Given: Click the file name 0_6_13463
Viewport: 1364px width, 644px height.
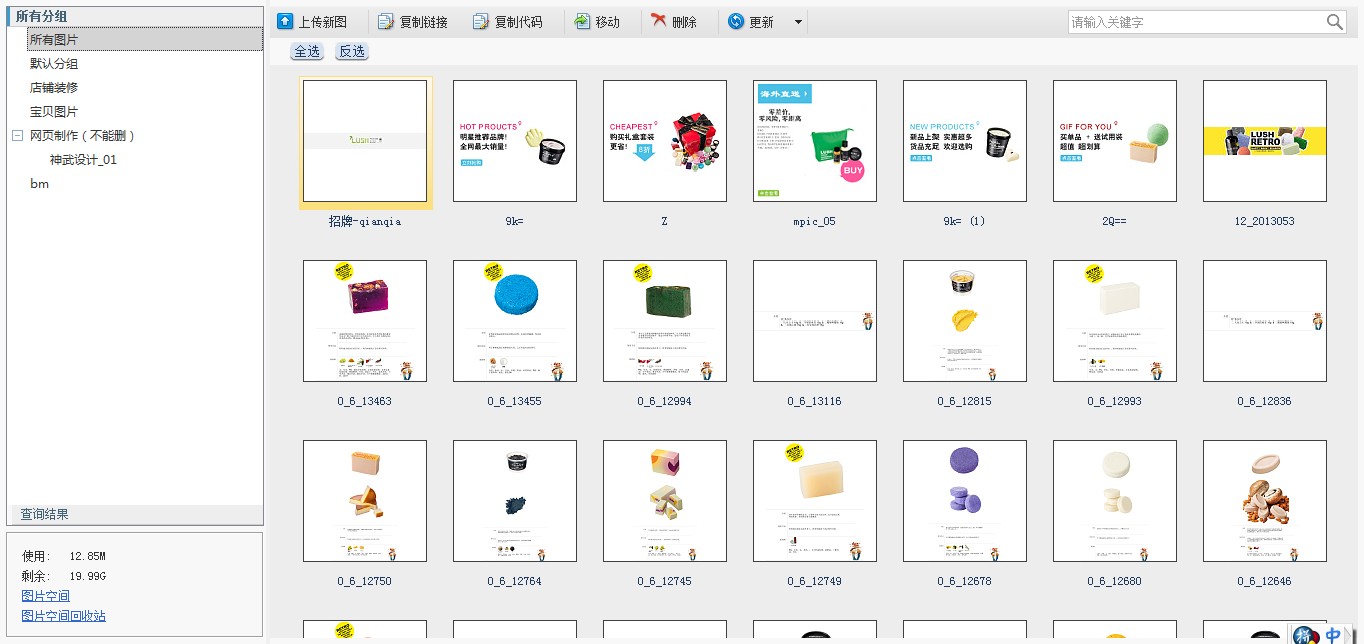Looking at the screenshot, I should [x=365, y=401].
